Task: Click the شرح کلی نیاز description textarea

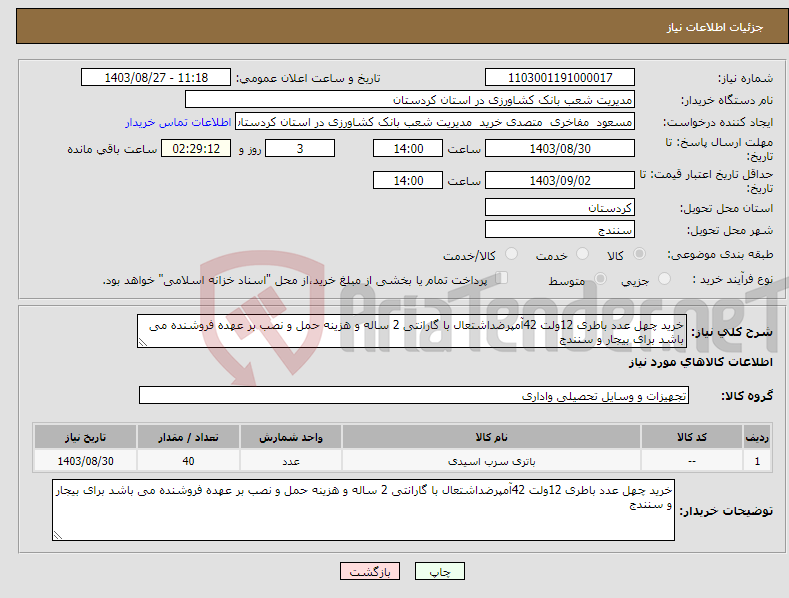Action: click(x=412, y=331)
